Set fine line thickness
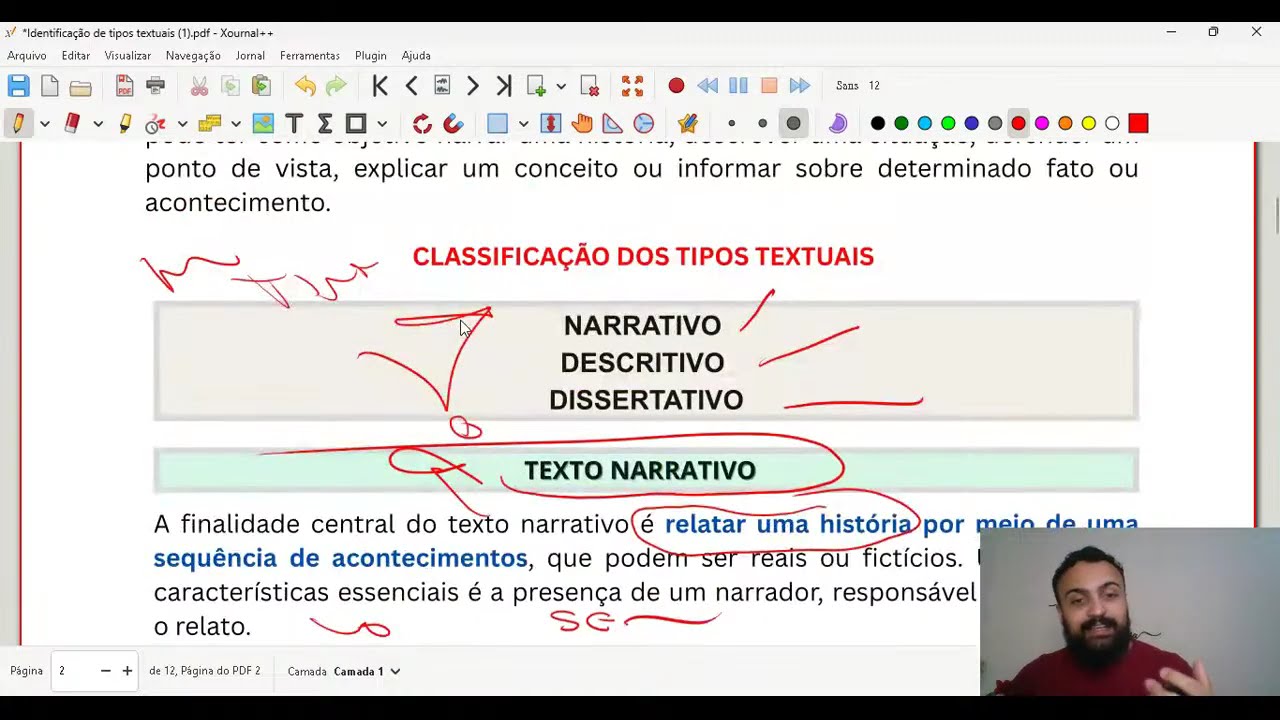Image resolution: width=1280 pixels, height=720 pixels. [x=731, y=124]
